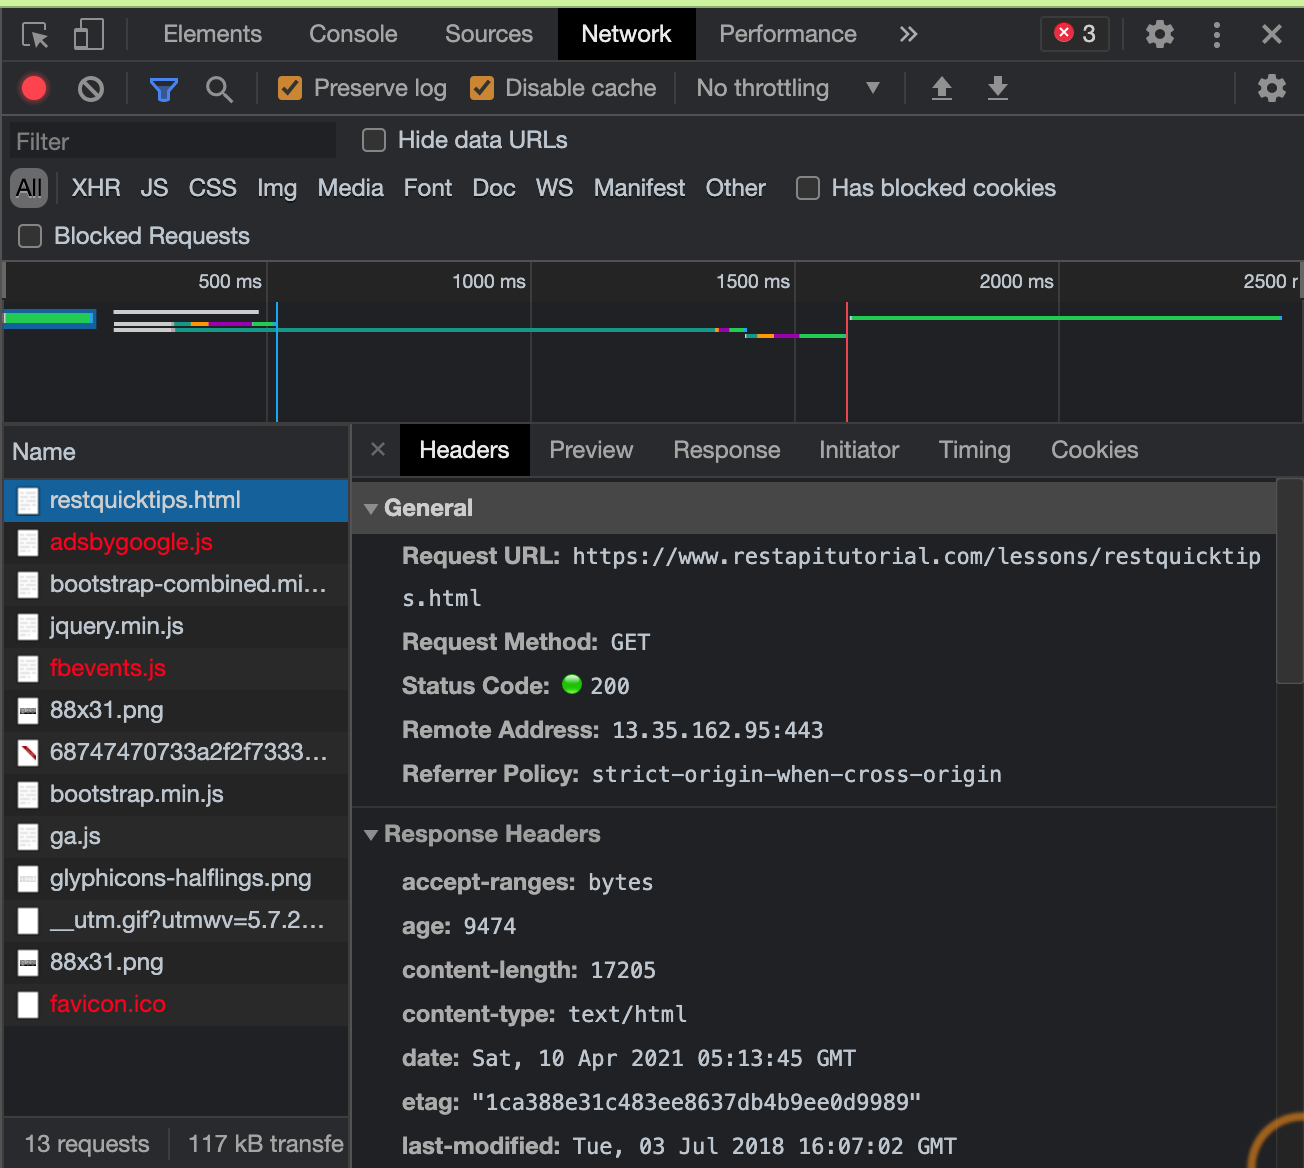
Task: Open the Timing tab
Action: coord(975,450)
